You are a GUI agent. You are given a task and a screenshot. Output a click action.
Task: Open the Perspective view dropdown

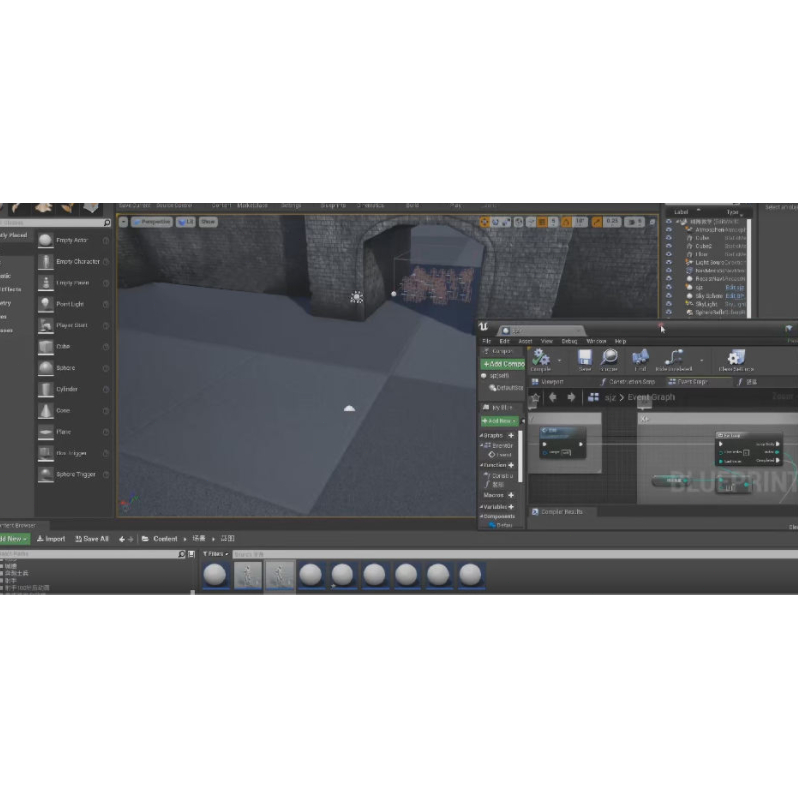[153, 222]
